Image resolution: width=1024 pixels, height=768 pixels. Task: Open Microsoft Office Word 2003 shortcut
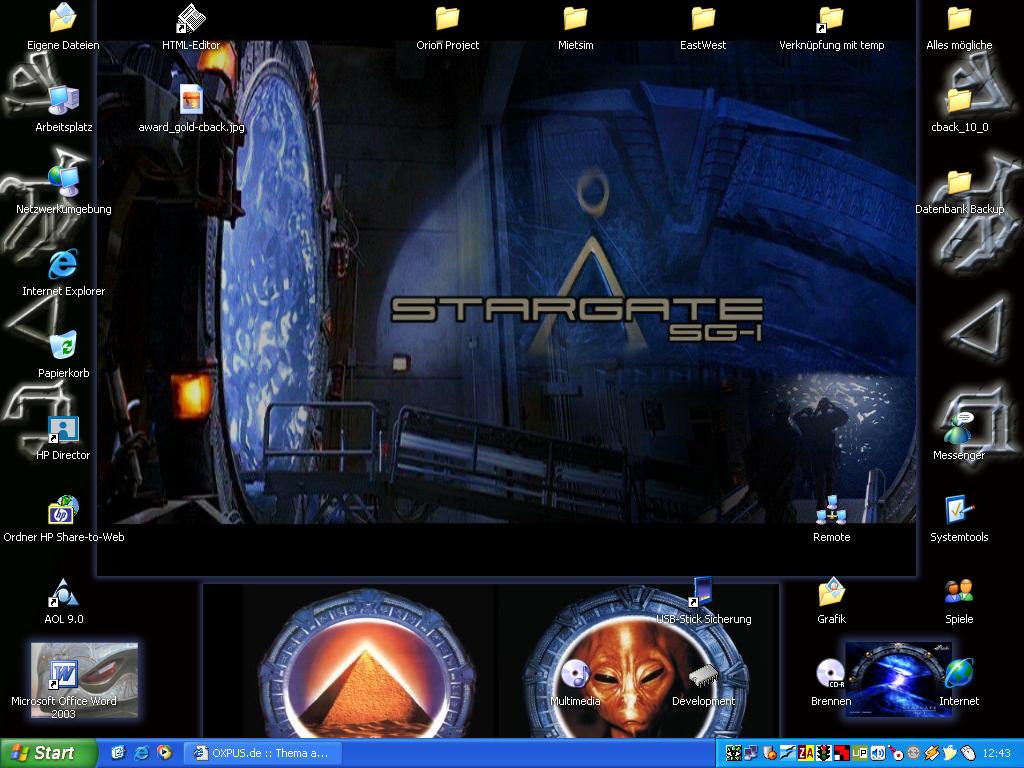coord(63,675)
